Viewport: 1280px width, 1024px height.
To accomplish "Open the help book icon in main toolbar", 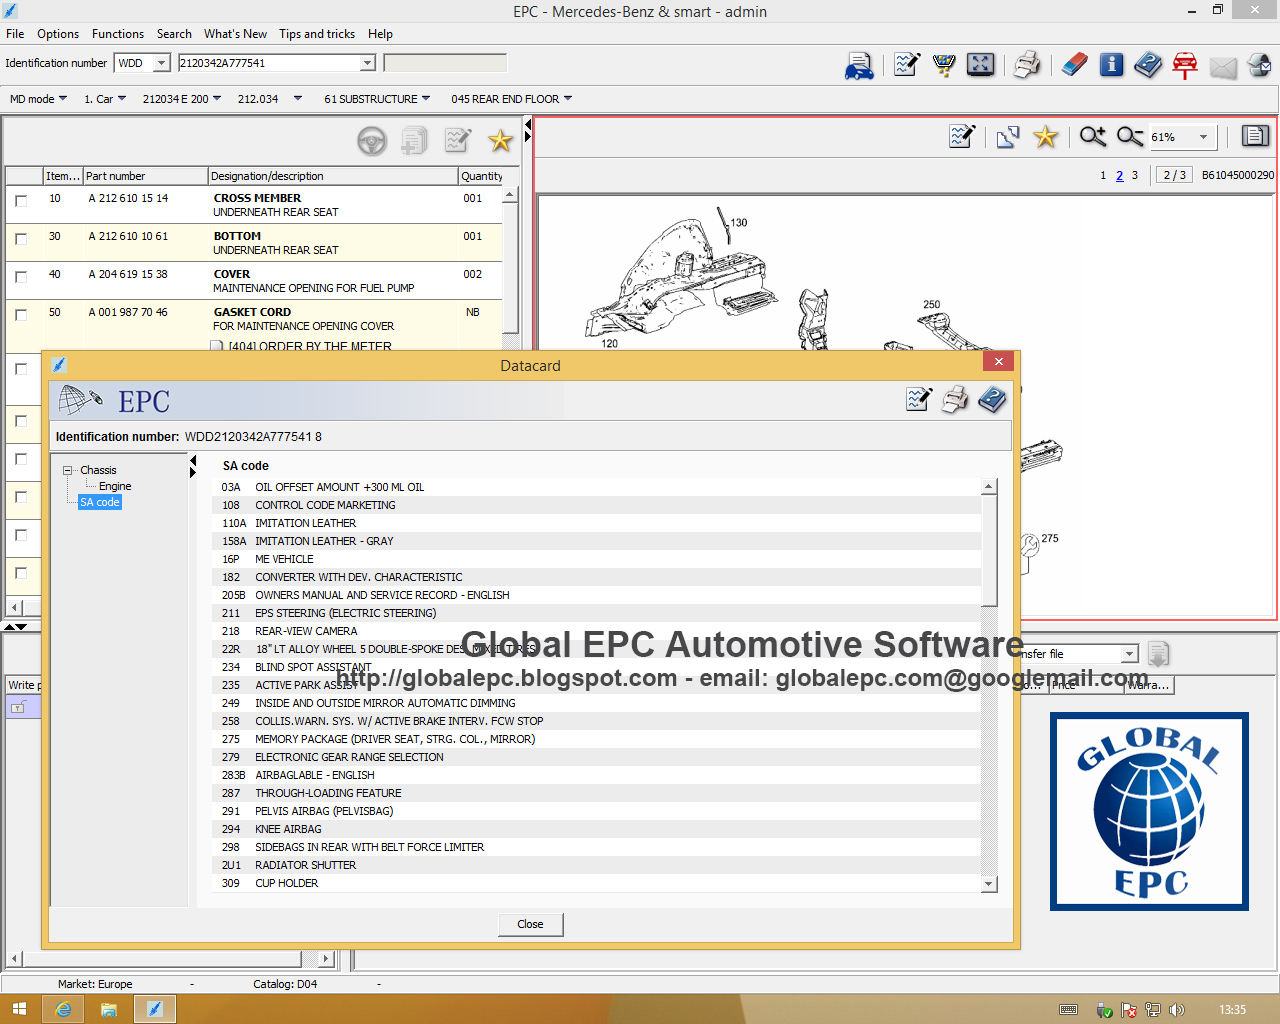I will 1148,65.
